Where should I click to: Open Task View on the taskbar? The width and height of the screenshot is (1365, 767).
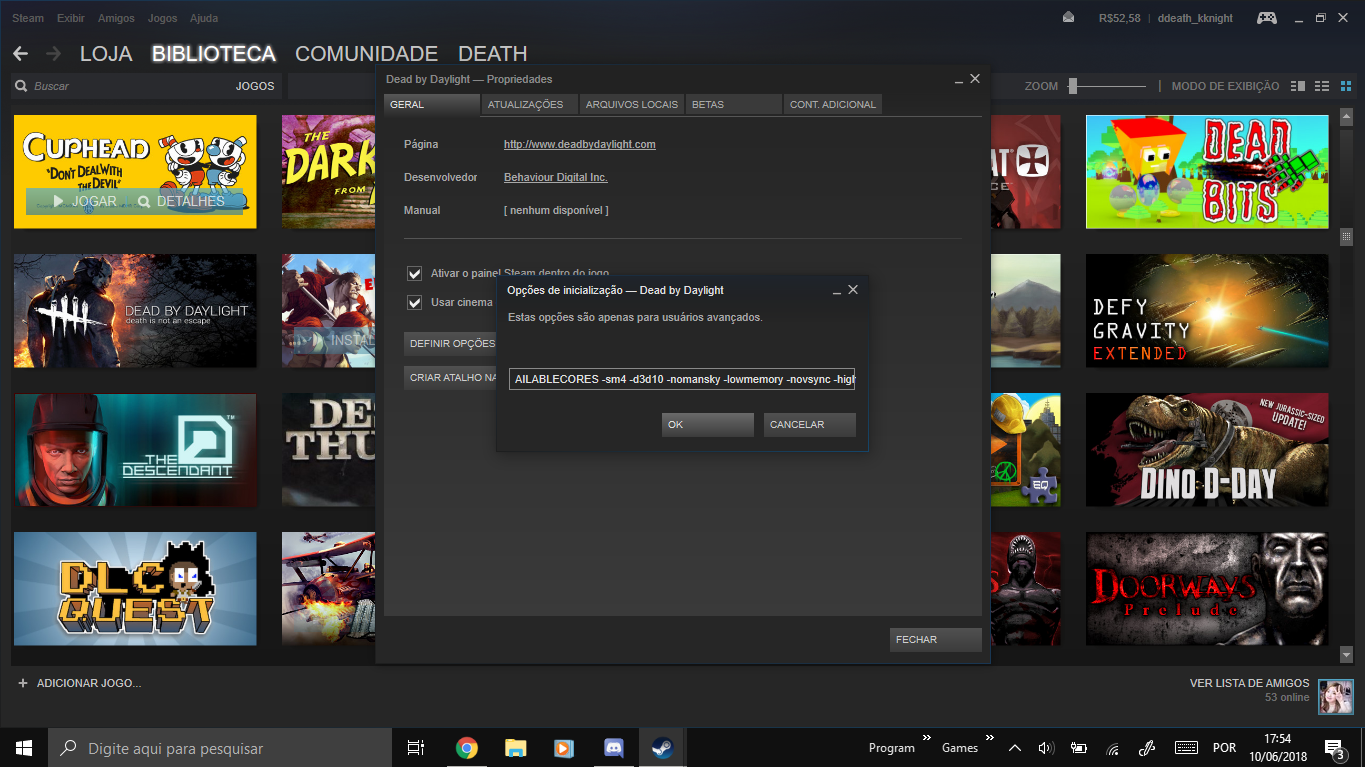(x=416, y=748)
